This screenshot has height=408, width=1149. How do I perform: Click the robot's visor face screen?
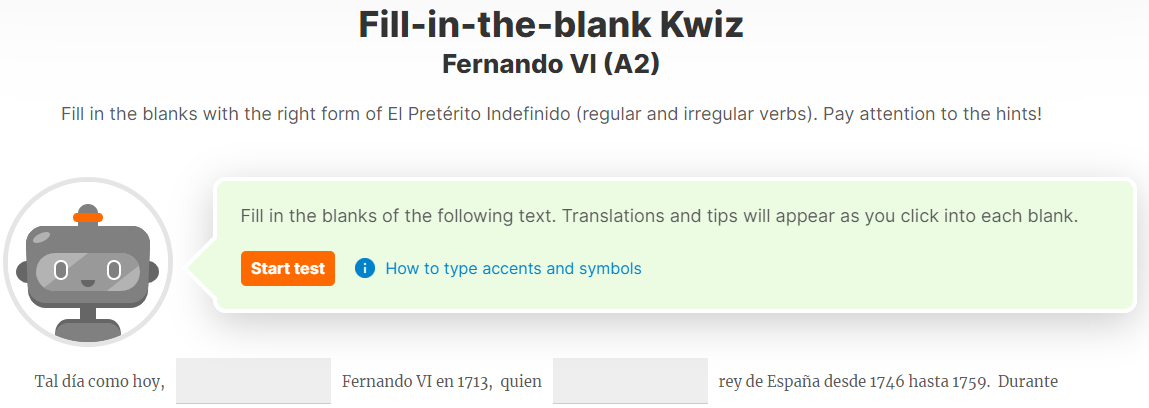[x=88, y=272]
